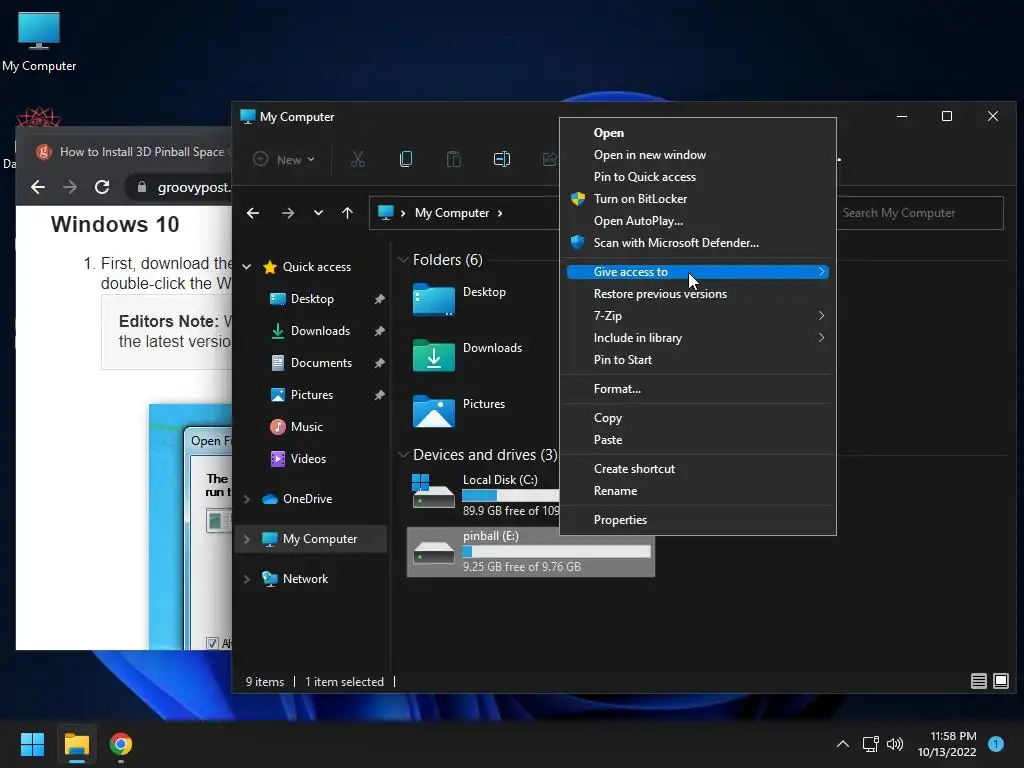Switch to details view layout icon

point(978,681)
